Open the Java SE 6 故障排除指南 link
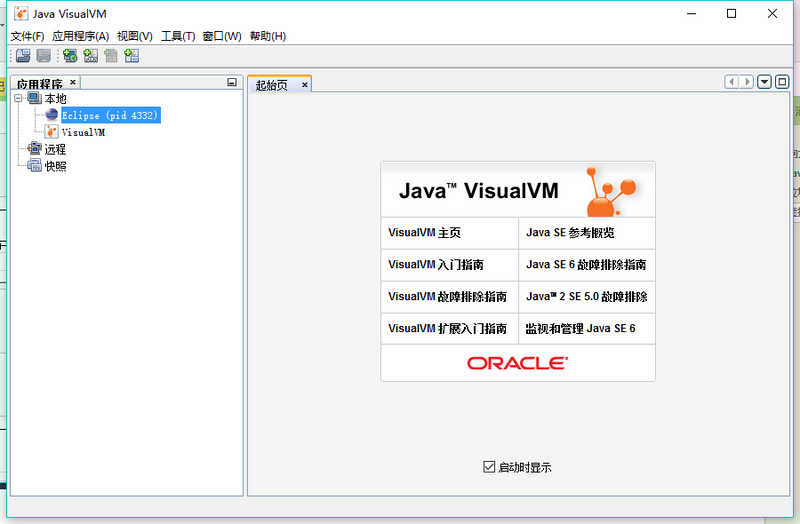 586,264
